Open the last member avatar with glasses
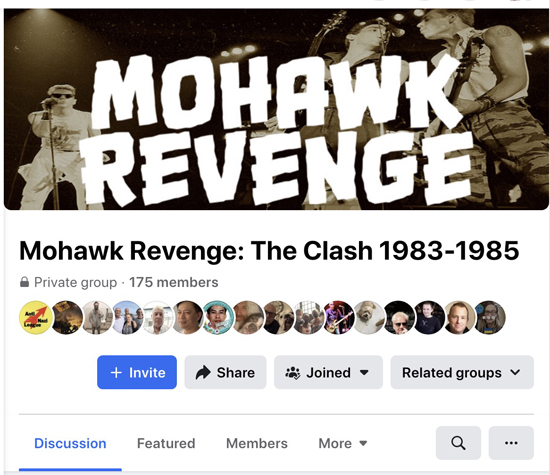The height and width of the screenshot is (475, 550). pos(489,317)
